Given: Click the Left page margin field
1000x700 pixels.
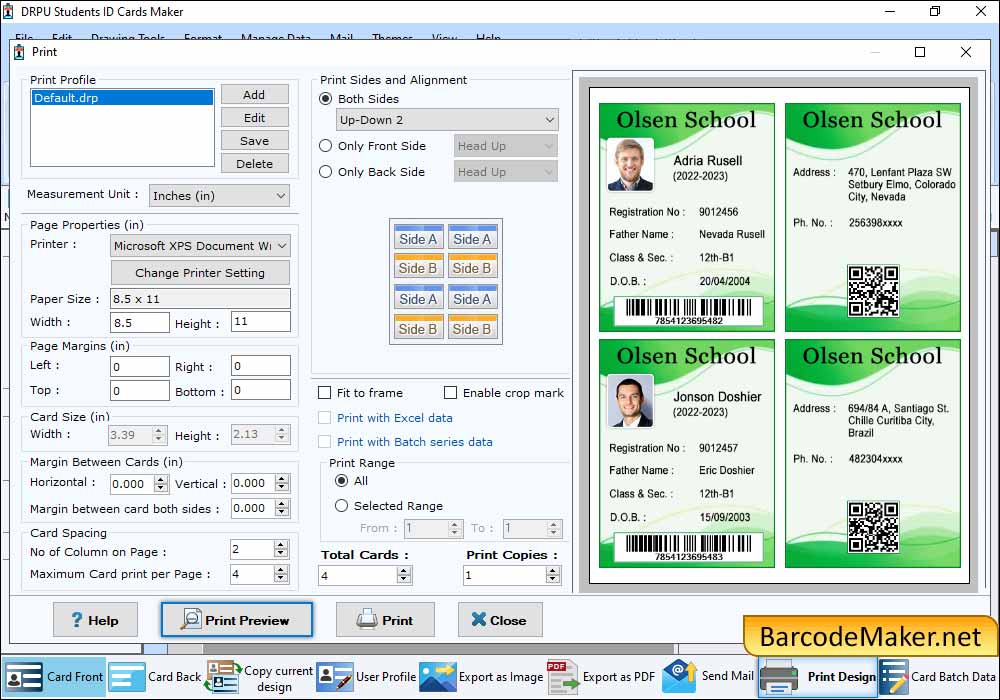Looking at the screenshot, I should (140, 366).
